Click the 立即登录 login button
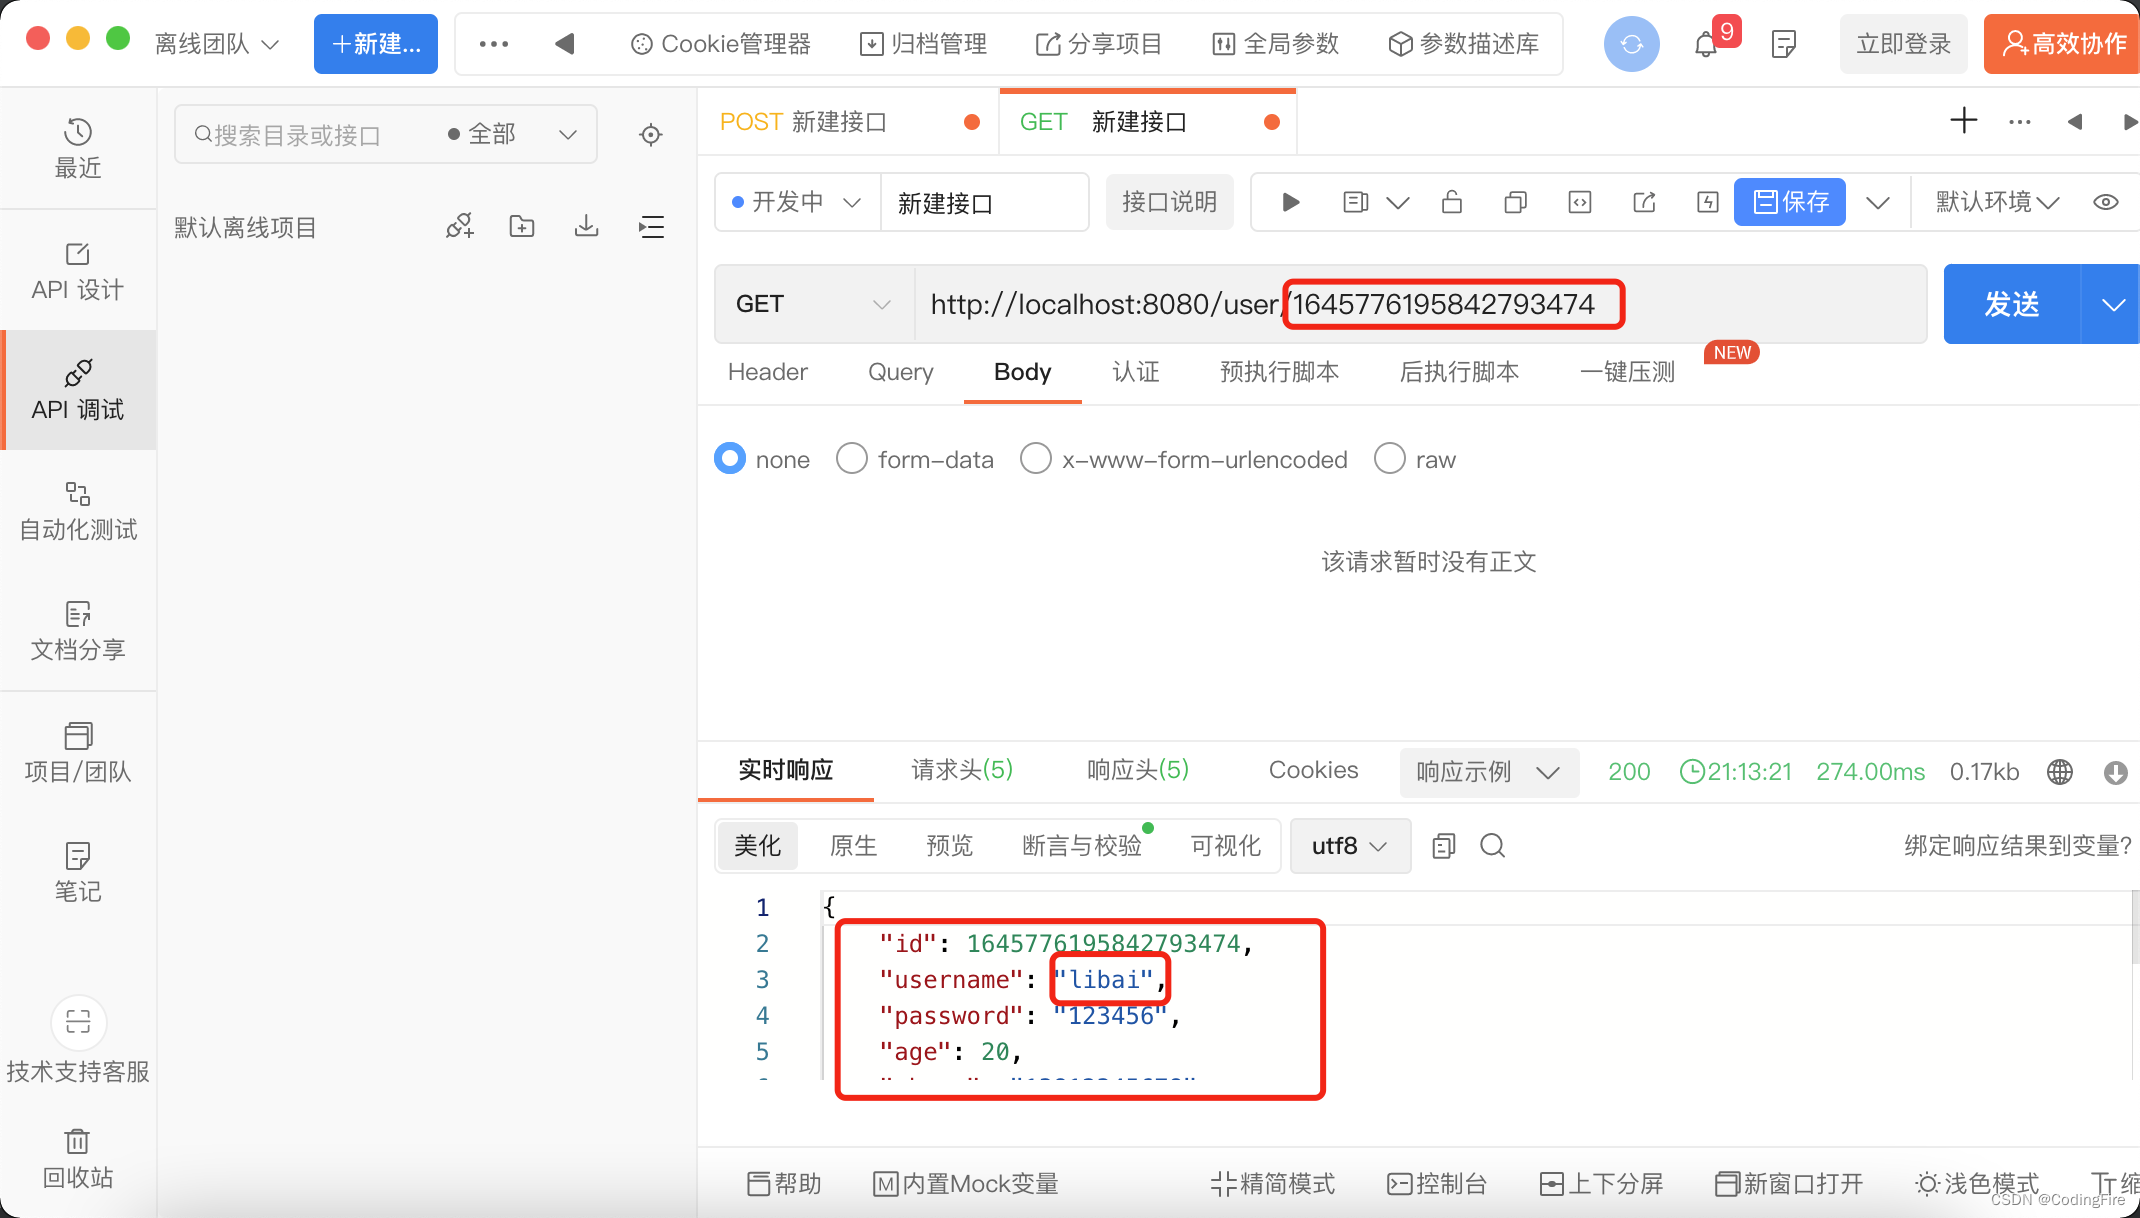The height and width of the screenshot is (1218, 2140). tap(1903, 44)
